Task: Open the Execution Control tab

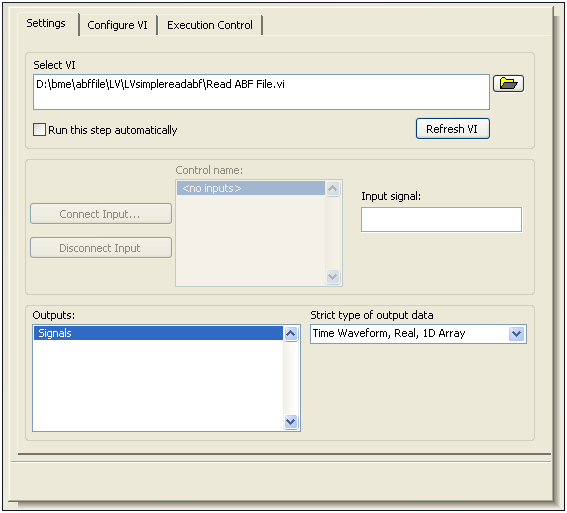Action: 210,25
